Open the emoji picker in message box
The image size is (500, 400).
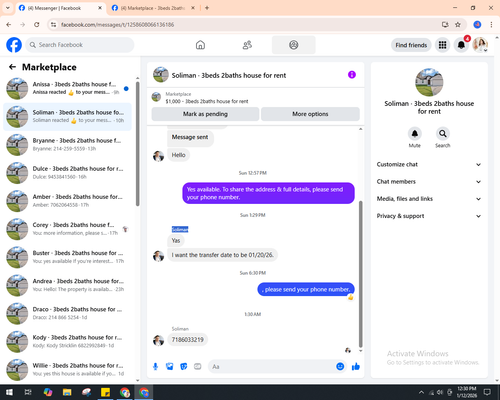[340, 367]
